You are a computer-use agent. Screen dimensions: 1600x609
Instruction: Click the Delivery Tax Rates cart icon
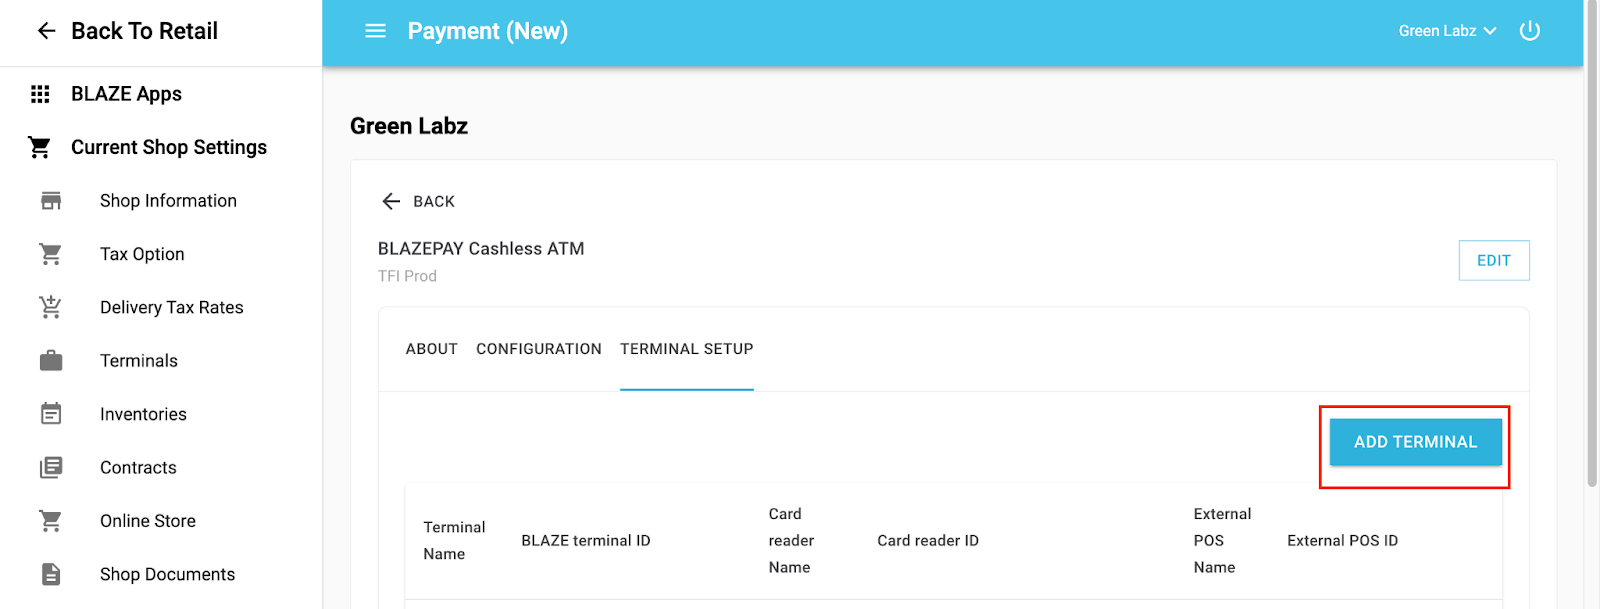[x=51, y=307]
